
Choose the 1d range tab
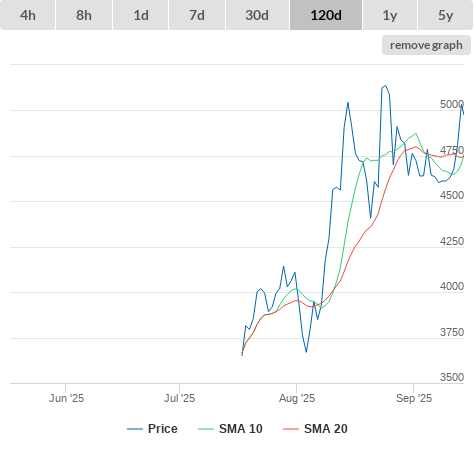(x=141, y=15)
